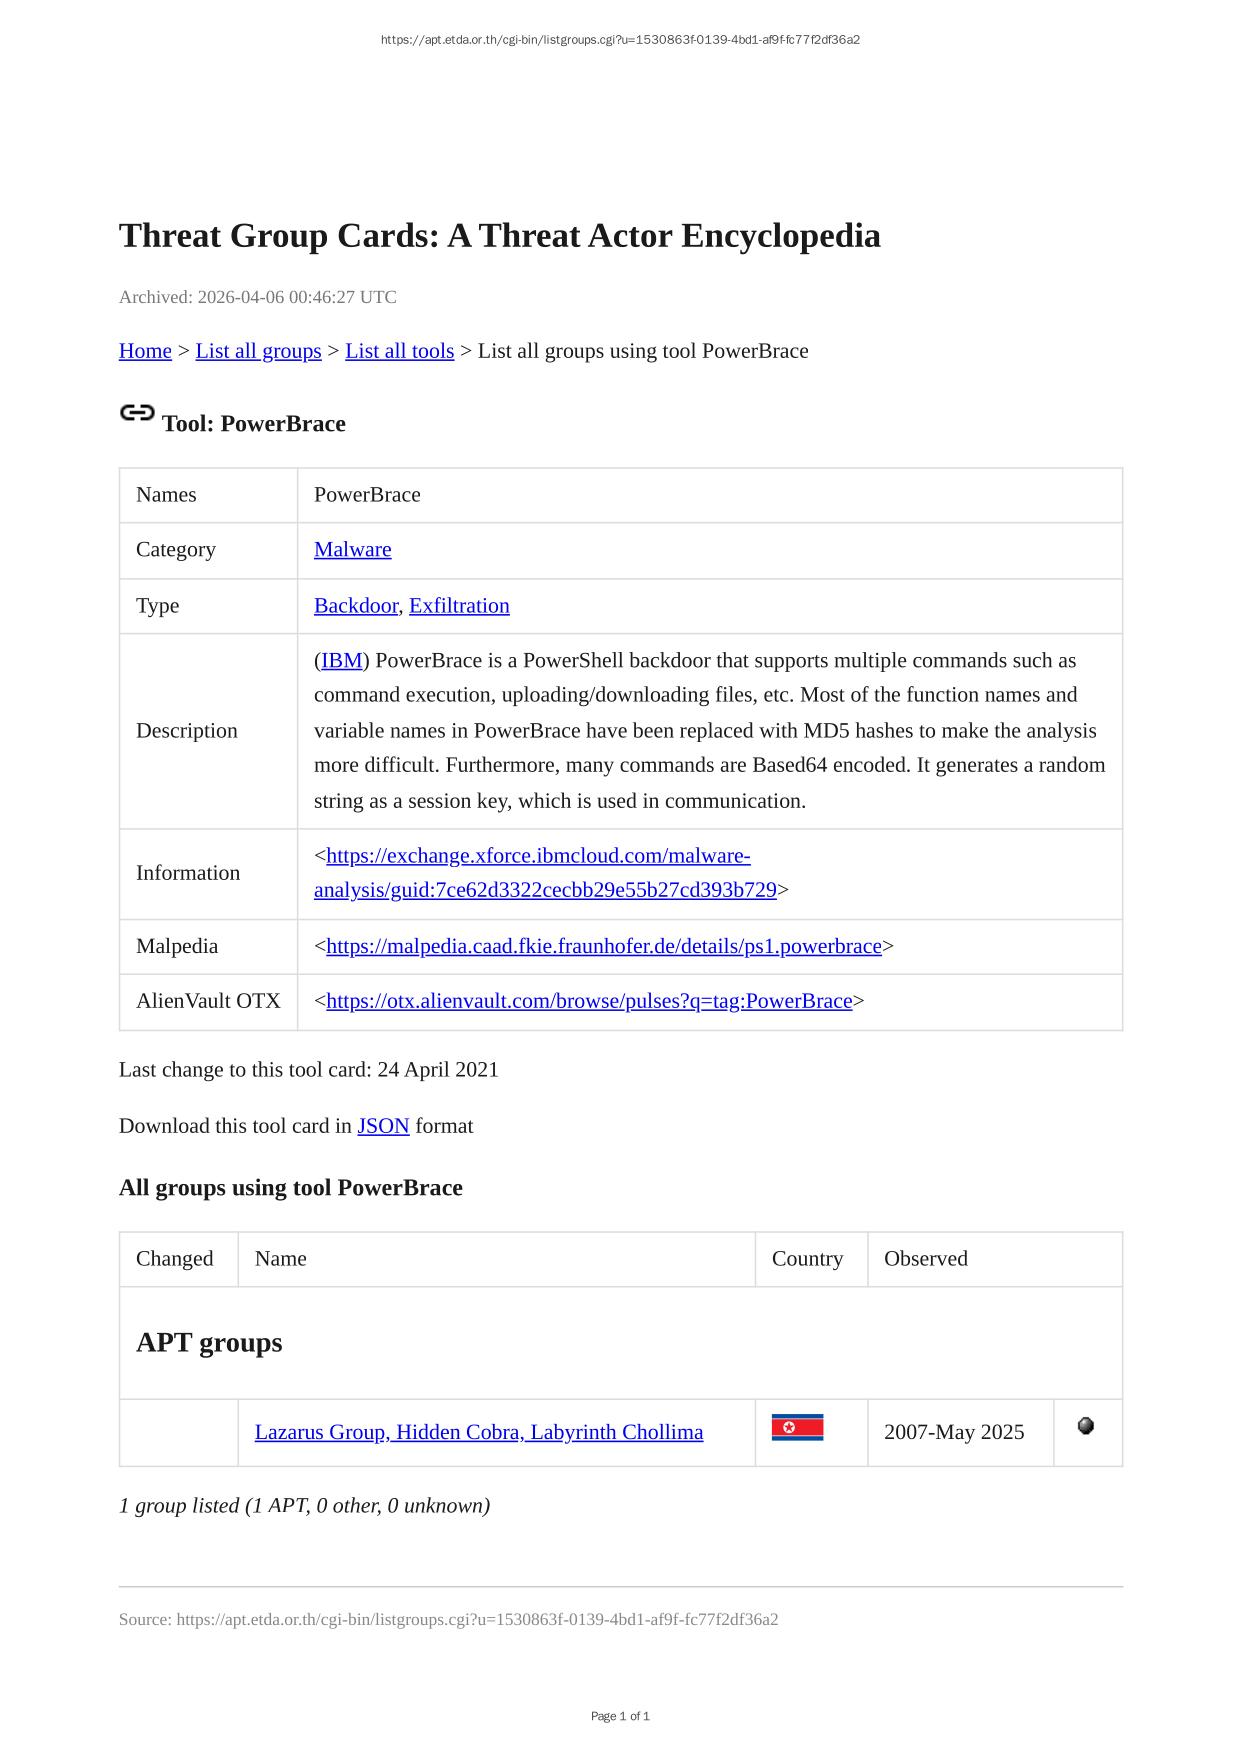Click the dark sphere status icon
1242x1756 pixels.
click(1086, 1426)
